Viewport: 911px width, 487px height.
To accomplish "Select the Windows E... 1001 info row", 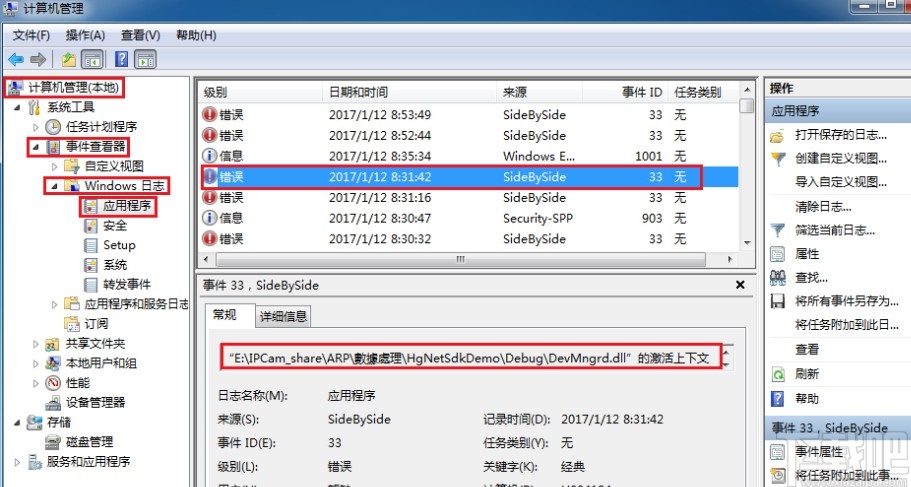I will (469, 156).
